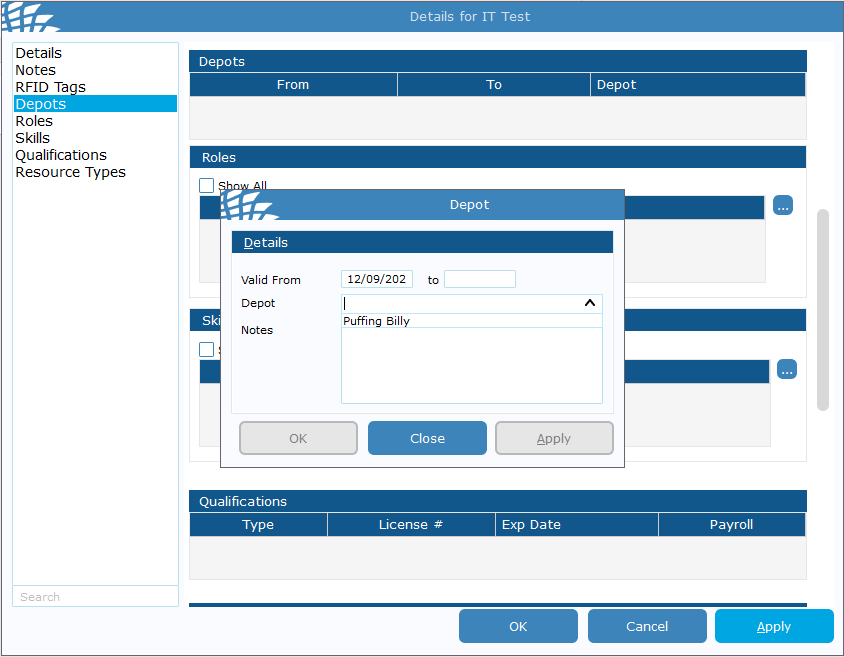This screenshot has width=844, height=657.
Task: Toggle the Skills section checkbox
Action: pyautogui.click(x=207, y=349)
